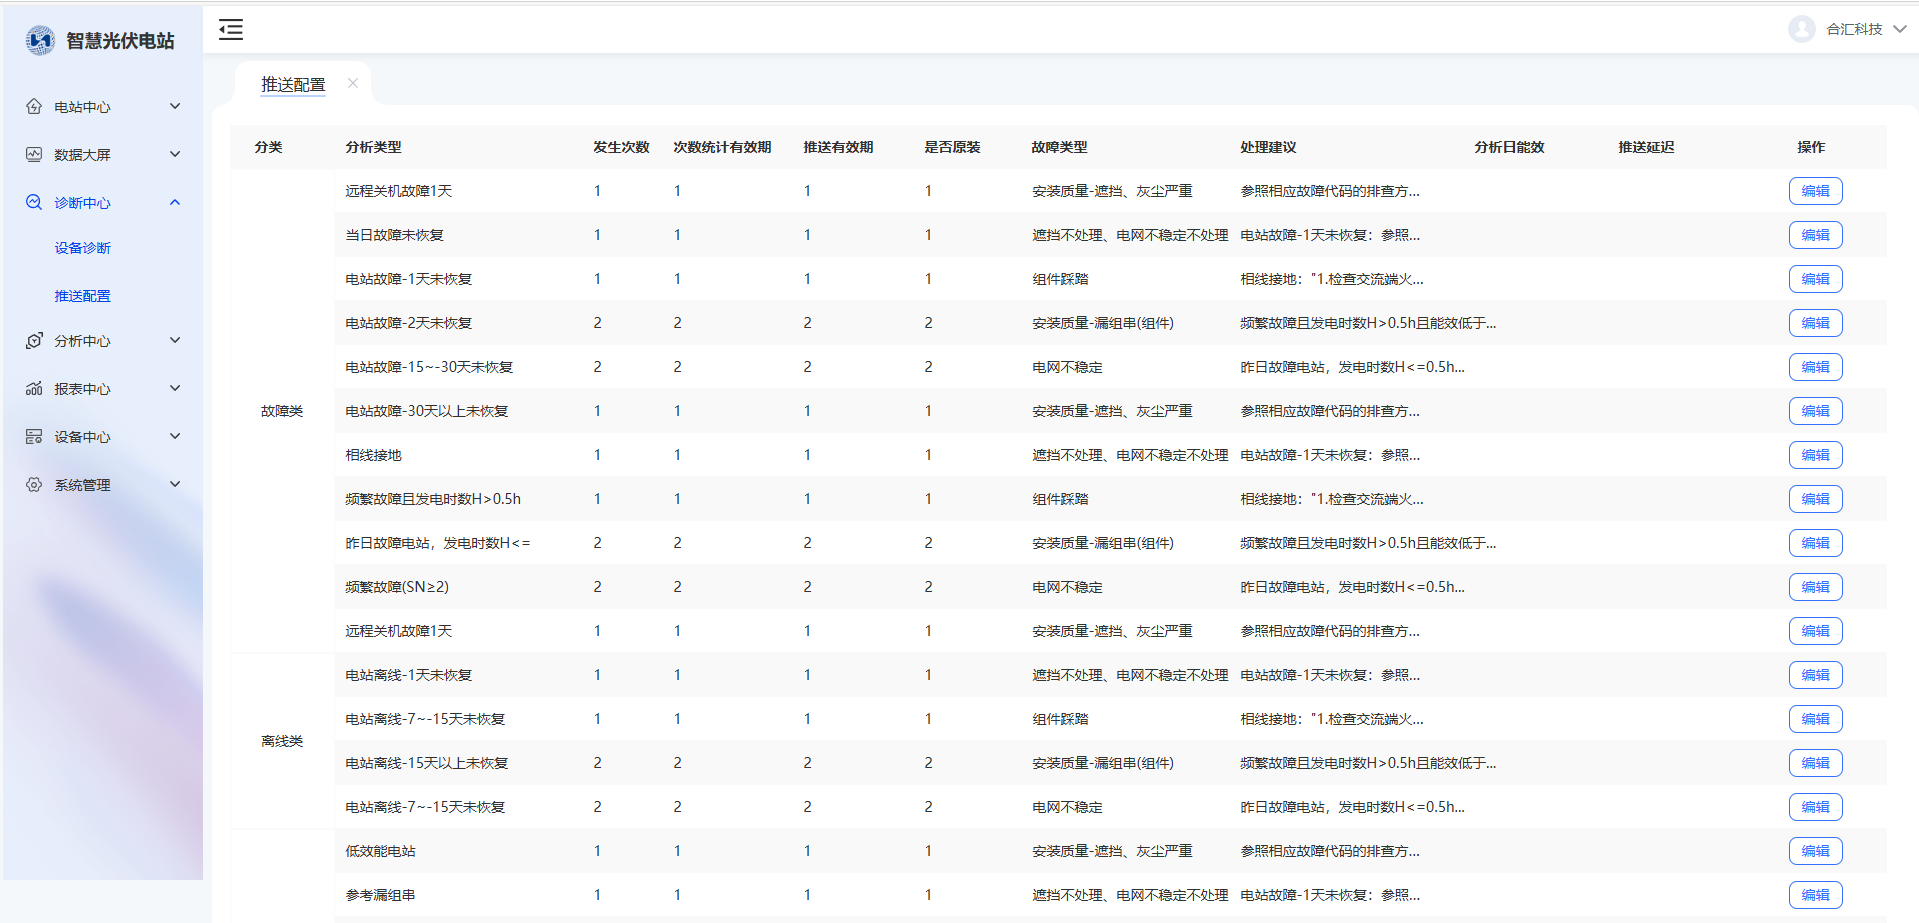Click the sidebar collapse hamburger icon

pos(231,30)
